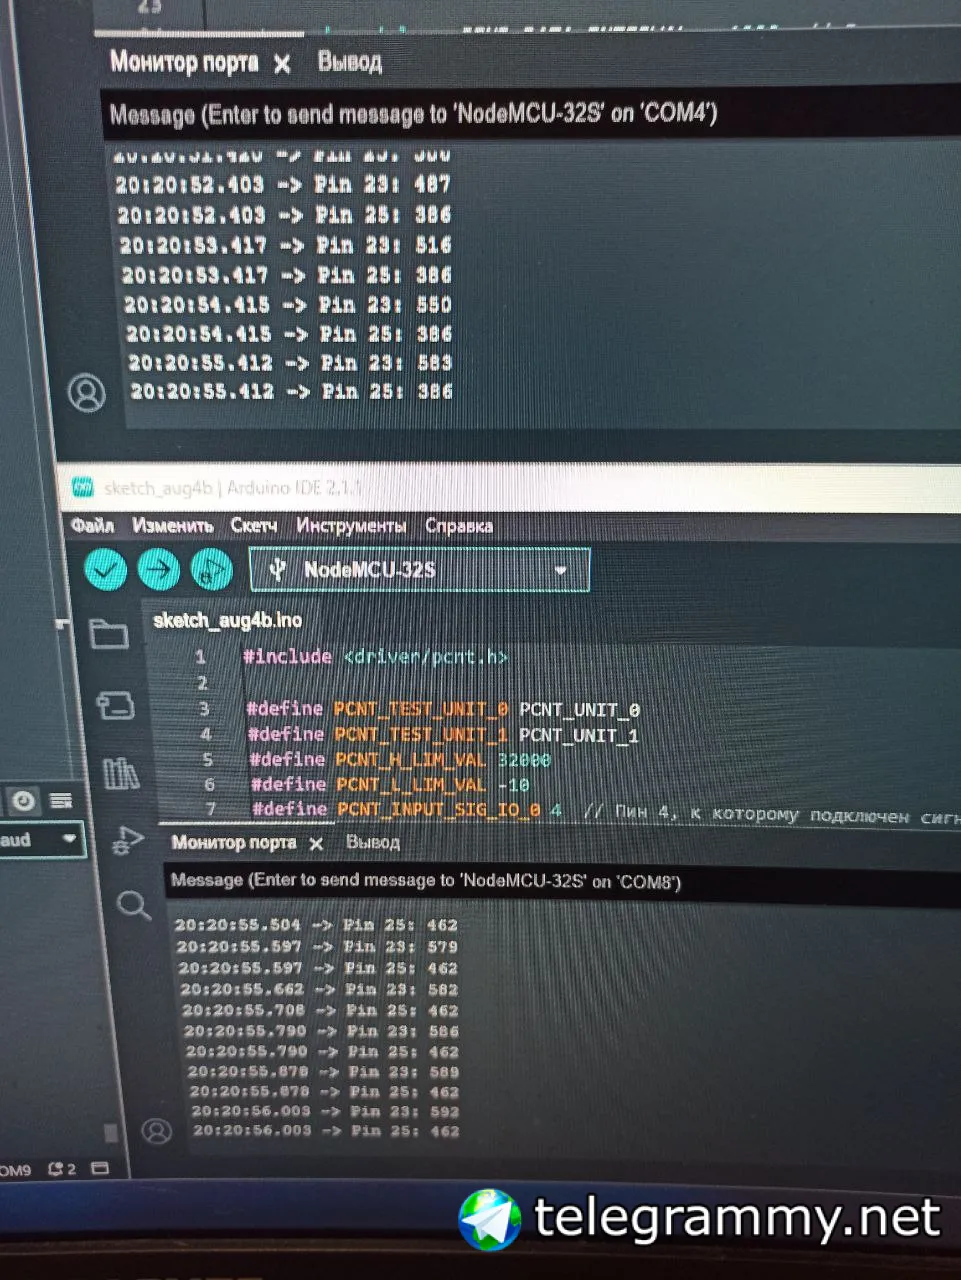Click profile icon in COM8 window sidebar
Viewport: 961px width, 1280px height.
[x=156, y=1131]
